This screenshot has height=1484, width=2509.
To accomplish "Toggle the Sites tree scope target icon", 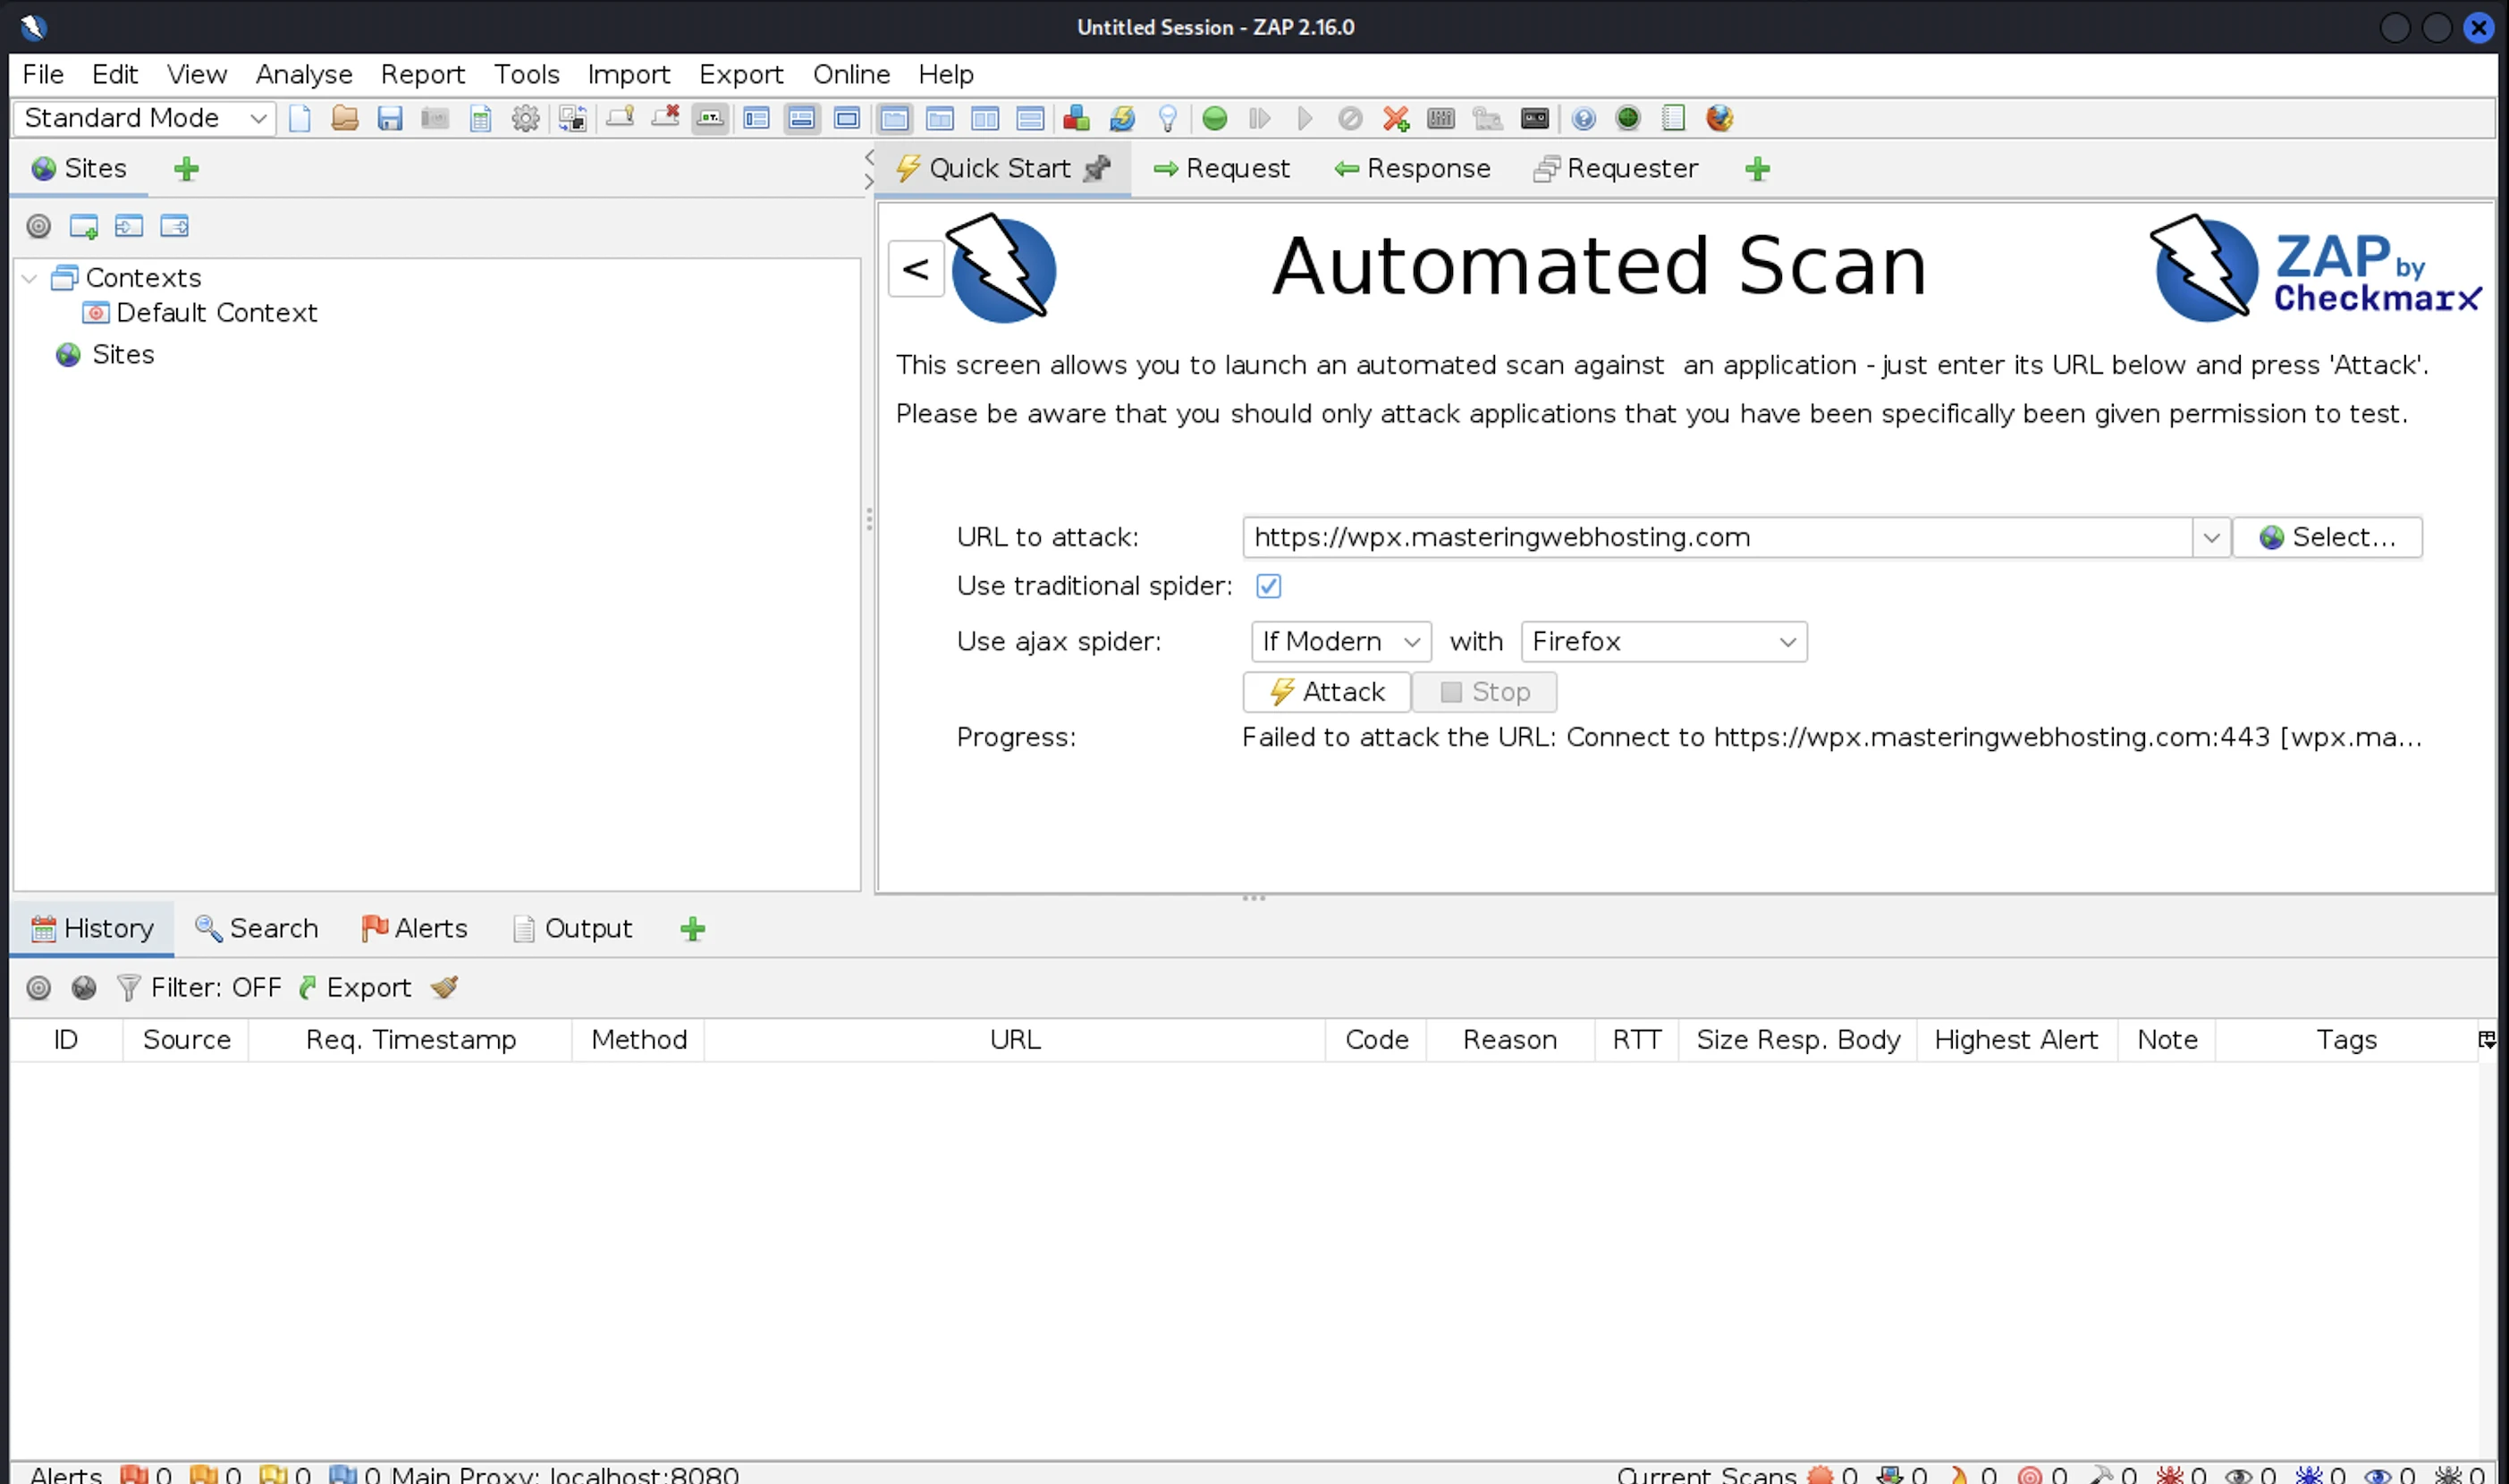I will (38, 226).
